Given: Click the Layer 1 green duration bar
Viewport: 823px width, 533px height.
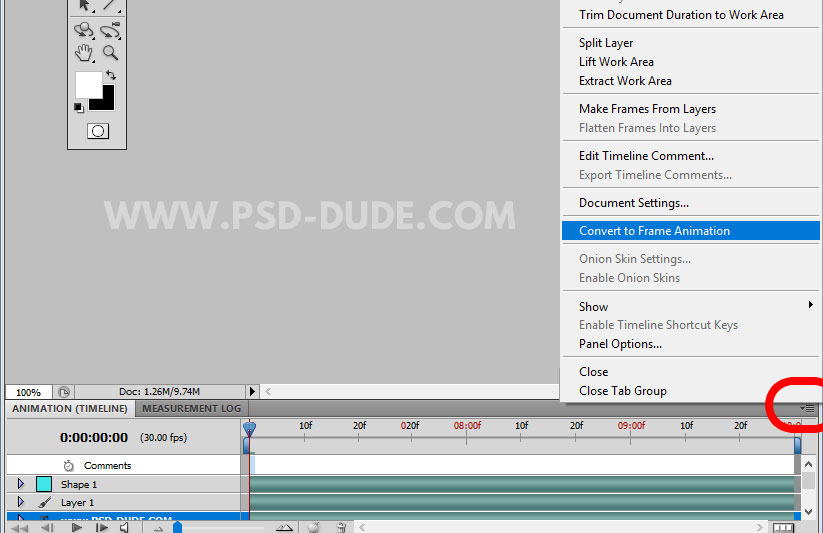Looking at the screenshot, I should [522, 502].
